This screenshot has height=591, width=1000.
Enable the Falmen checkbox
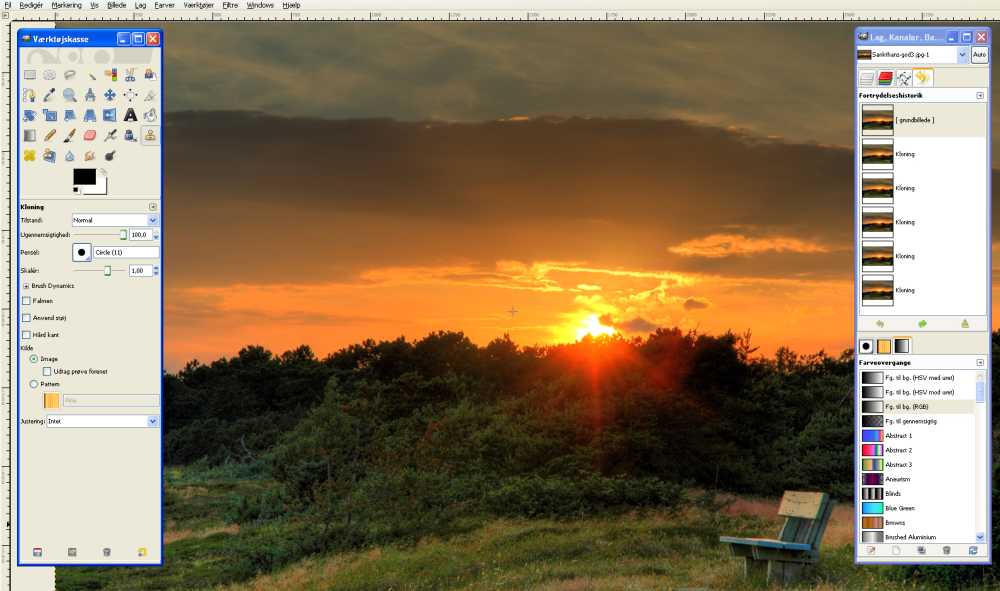click(26, 300)
